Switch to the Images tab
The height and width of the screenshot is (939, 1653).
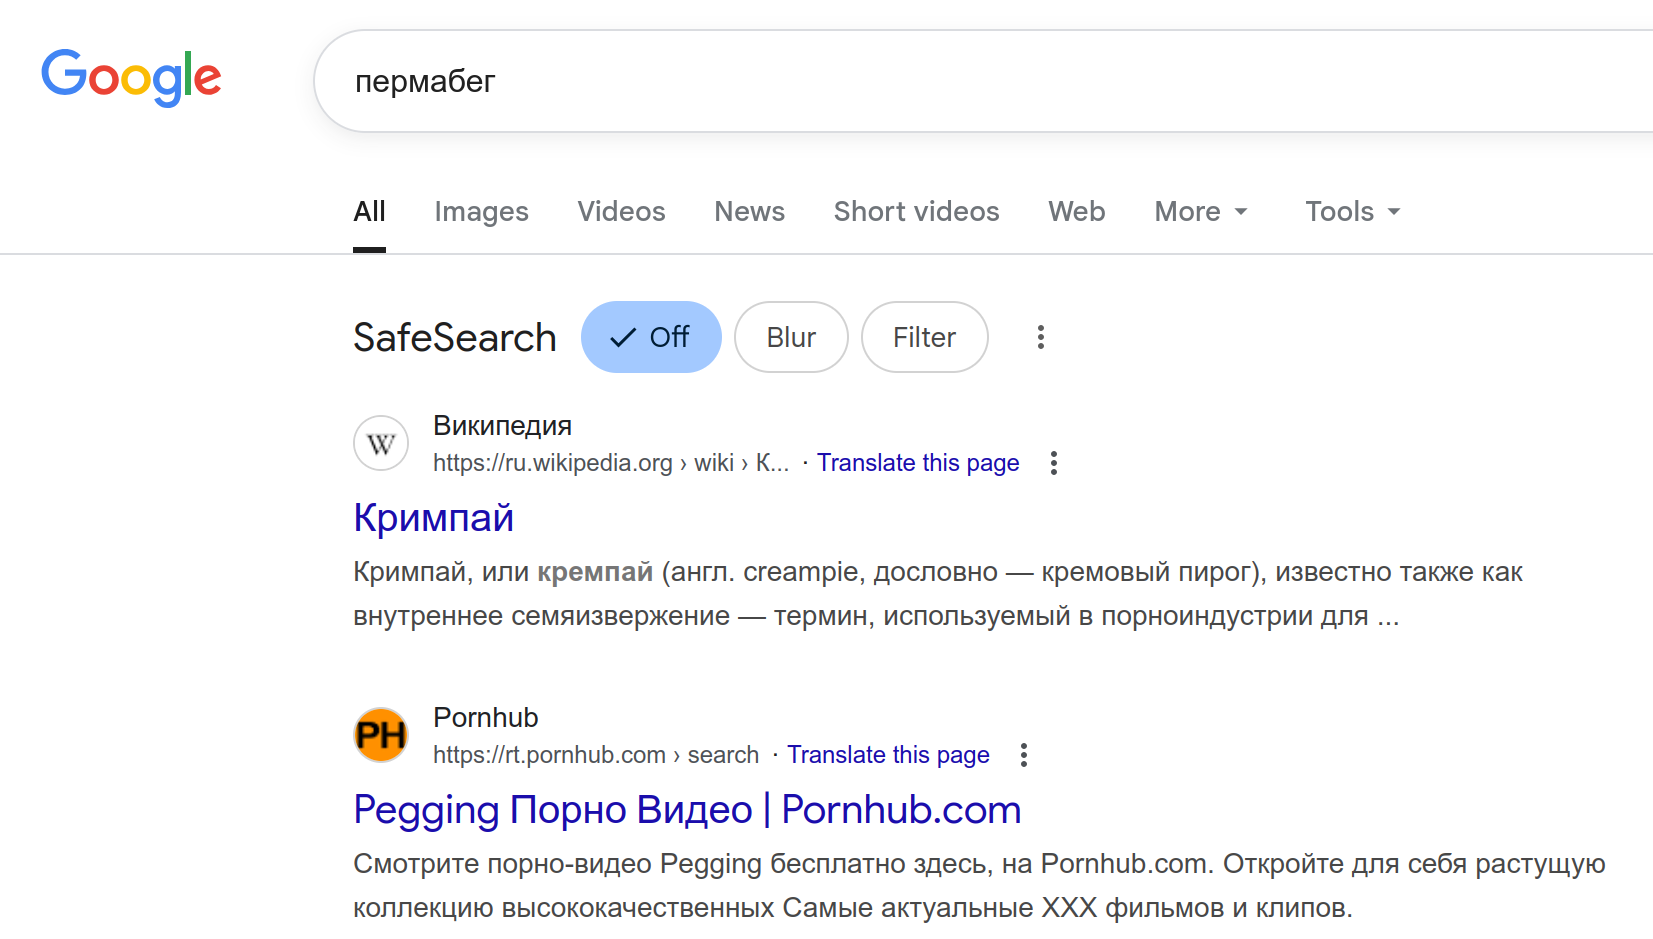(481, 211)
